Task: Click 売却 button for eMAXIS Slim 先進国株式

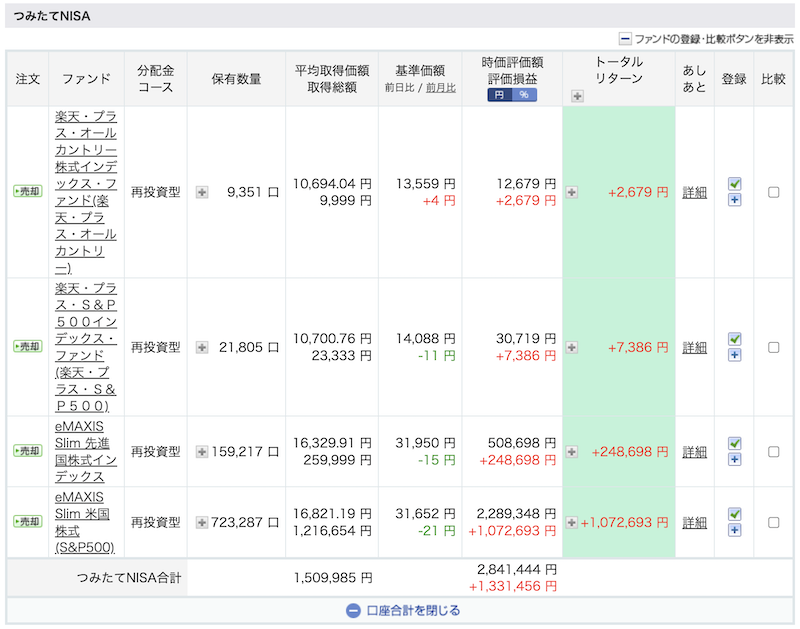Action: [x=28, y=451]
